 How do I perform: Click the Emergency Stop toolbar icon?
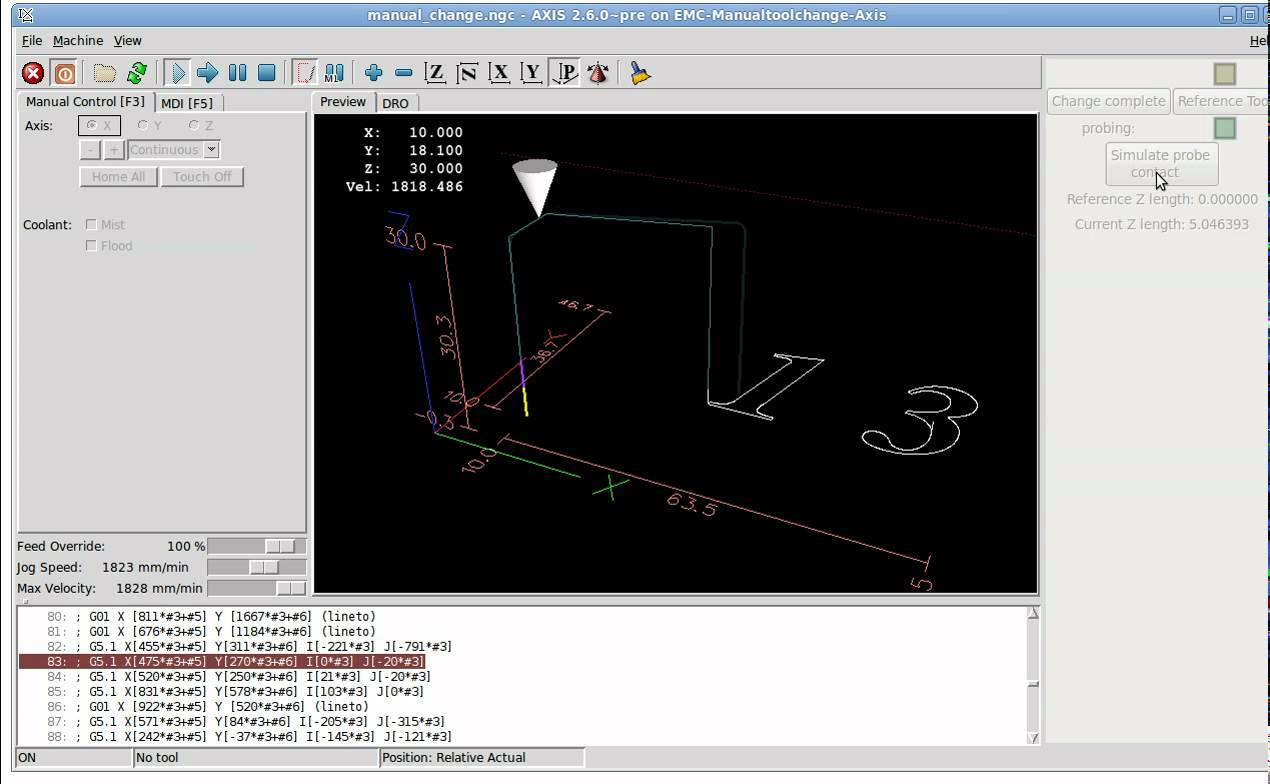33,73
